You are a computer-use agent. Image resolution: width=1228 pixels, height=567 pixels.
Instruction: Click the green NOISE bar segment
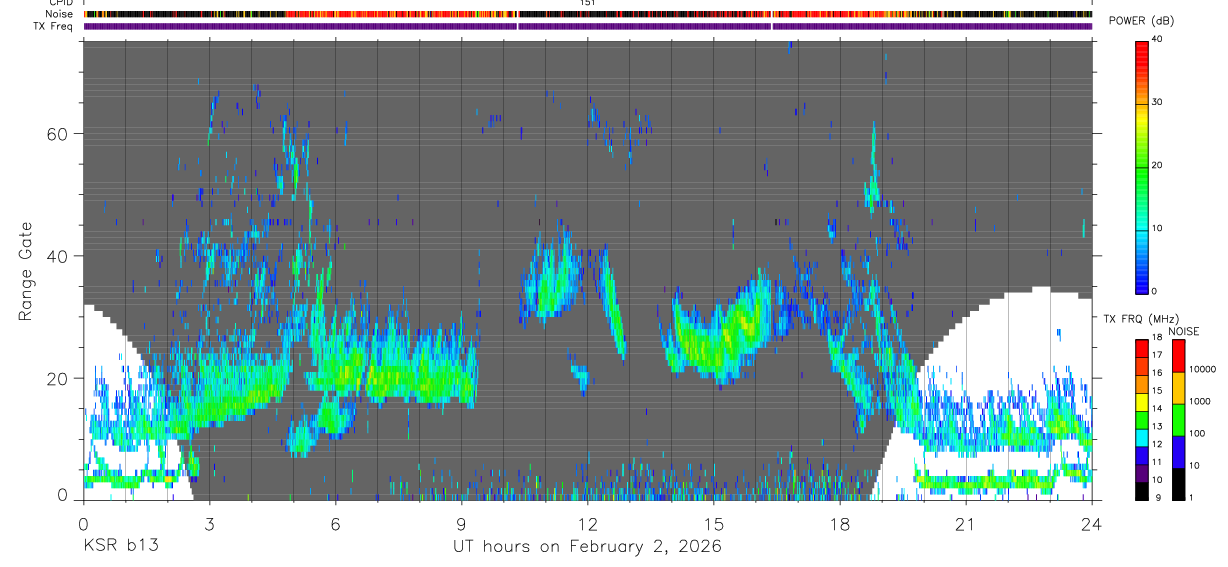click(1178, 420)
